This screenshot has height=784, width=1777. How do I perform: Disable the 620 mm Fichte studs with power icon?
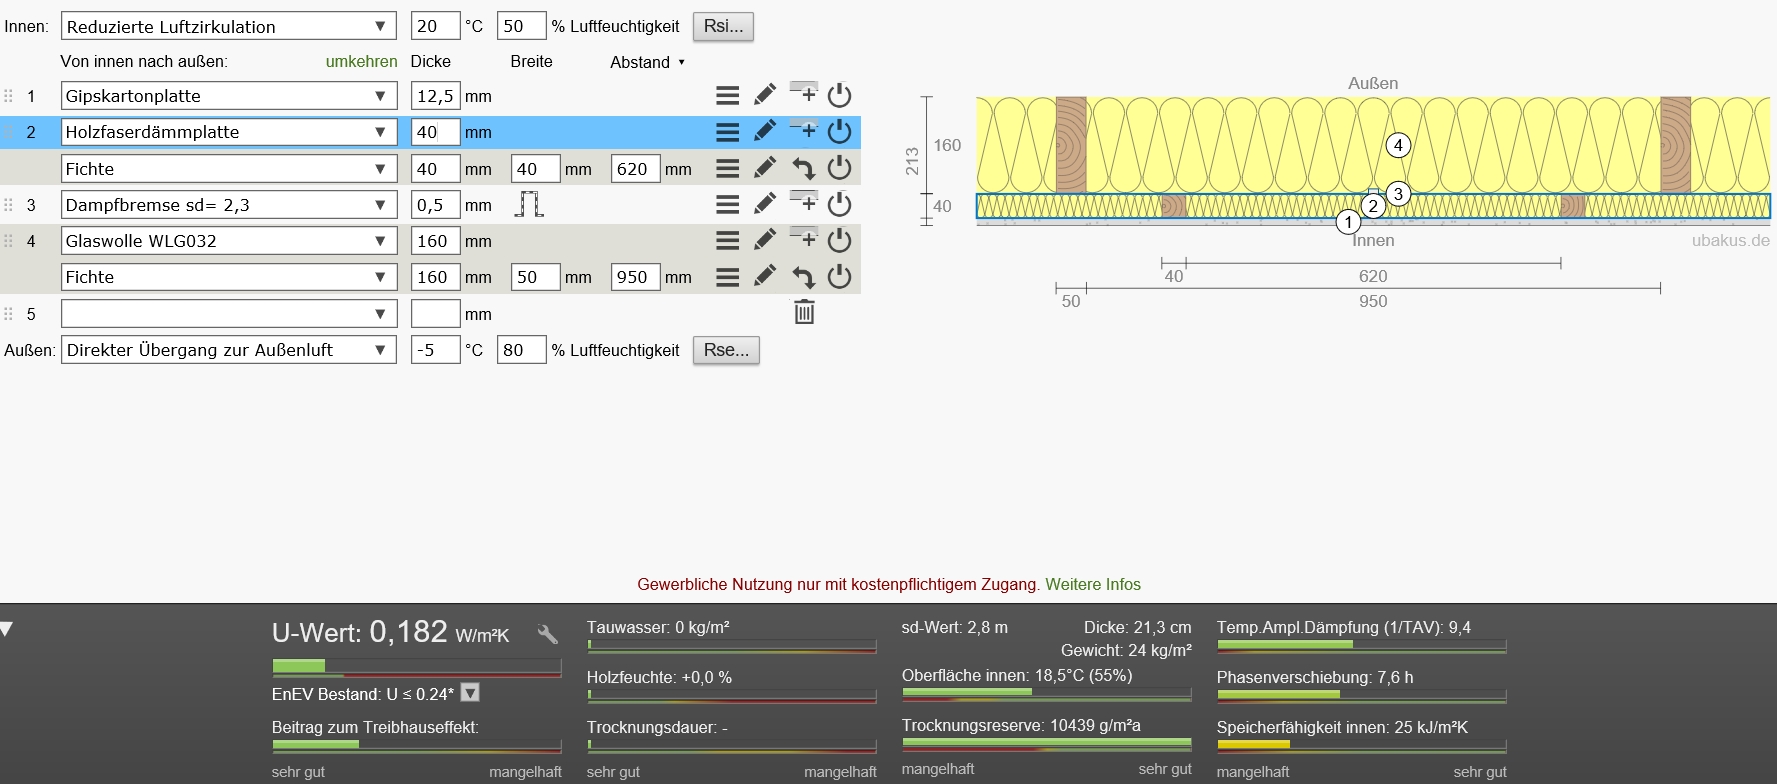click(840, 169)
